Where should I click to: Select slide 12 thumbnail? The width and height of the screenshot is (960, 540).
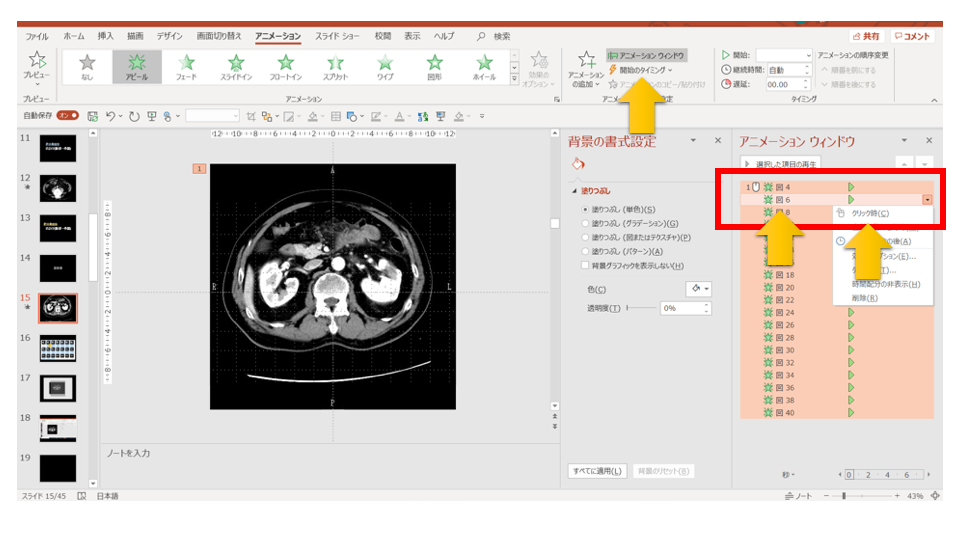click(x=58, y=188)
